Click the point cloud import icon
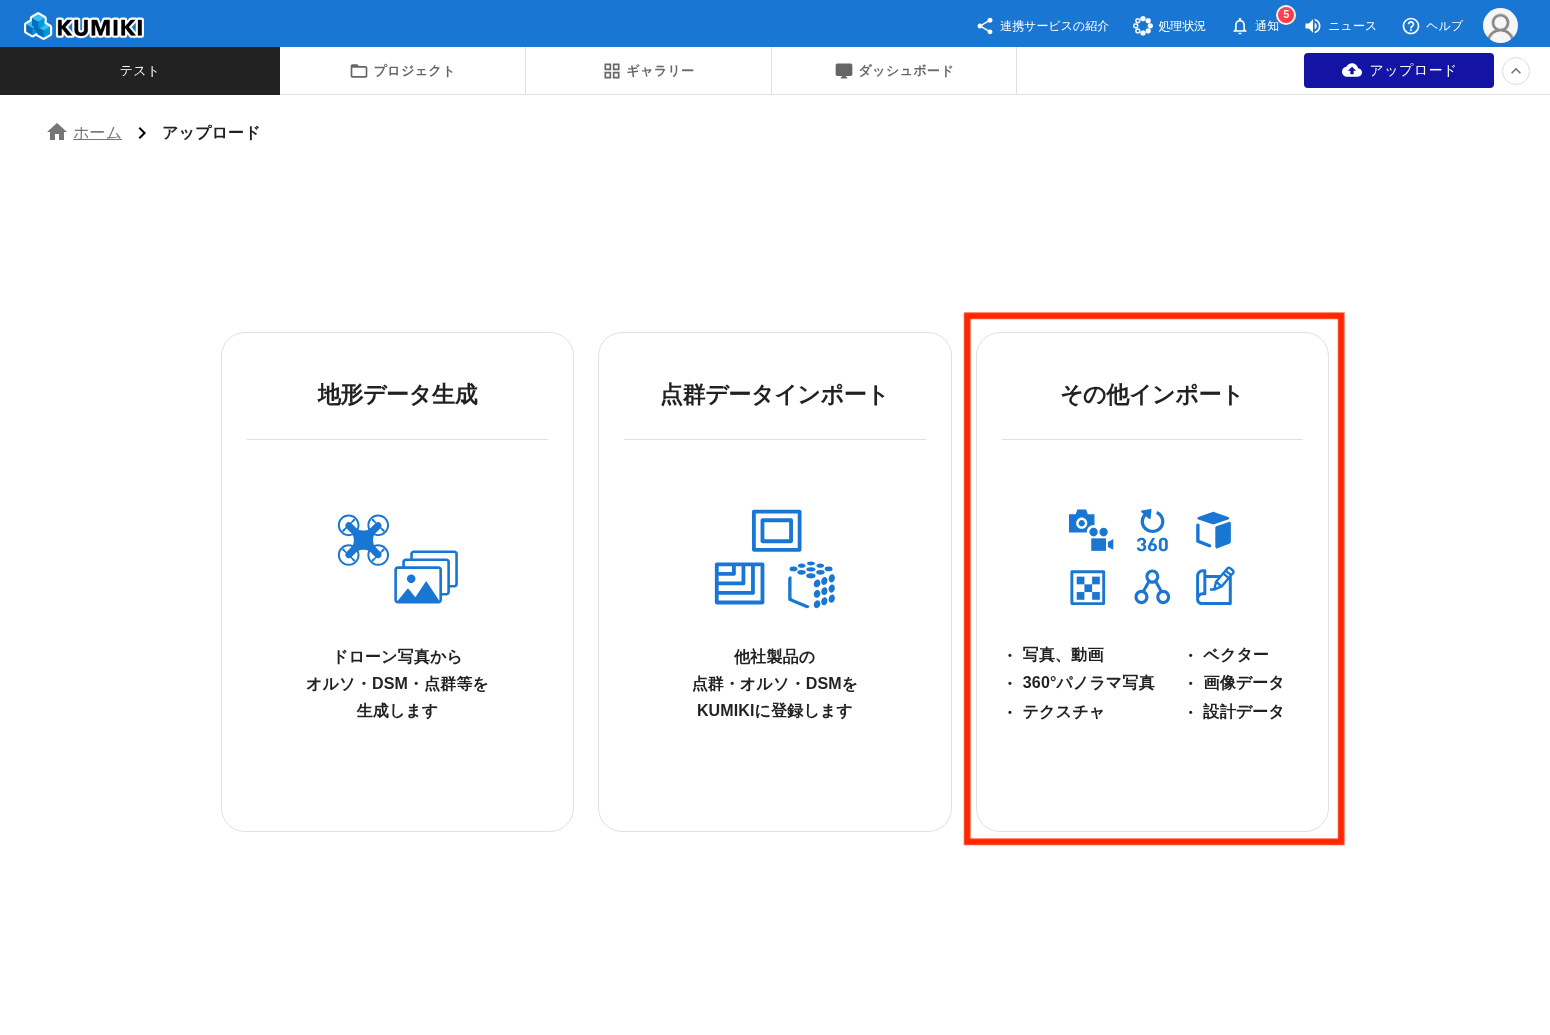The height and width of the screenshot is (1035, 1550). coord(775,559)
